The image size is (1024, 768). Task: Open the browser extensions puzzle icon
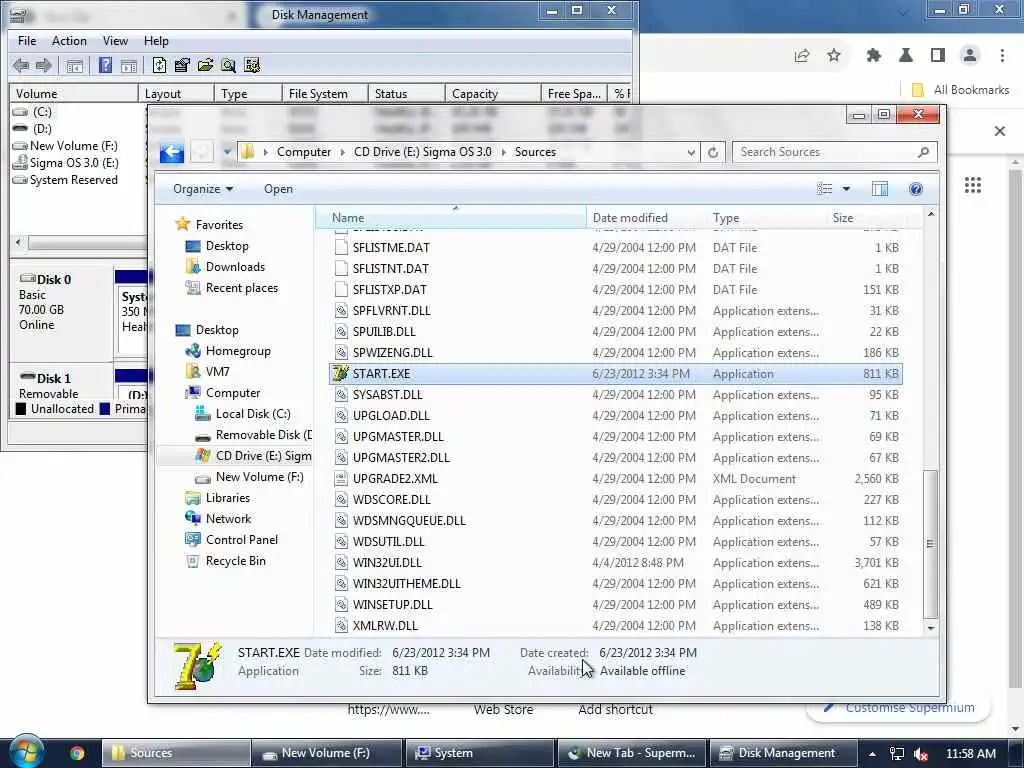pyautogui.click(x=874, y=56)
